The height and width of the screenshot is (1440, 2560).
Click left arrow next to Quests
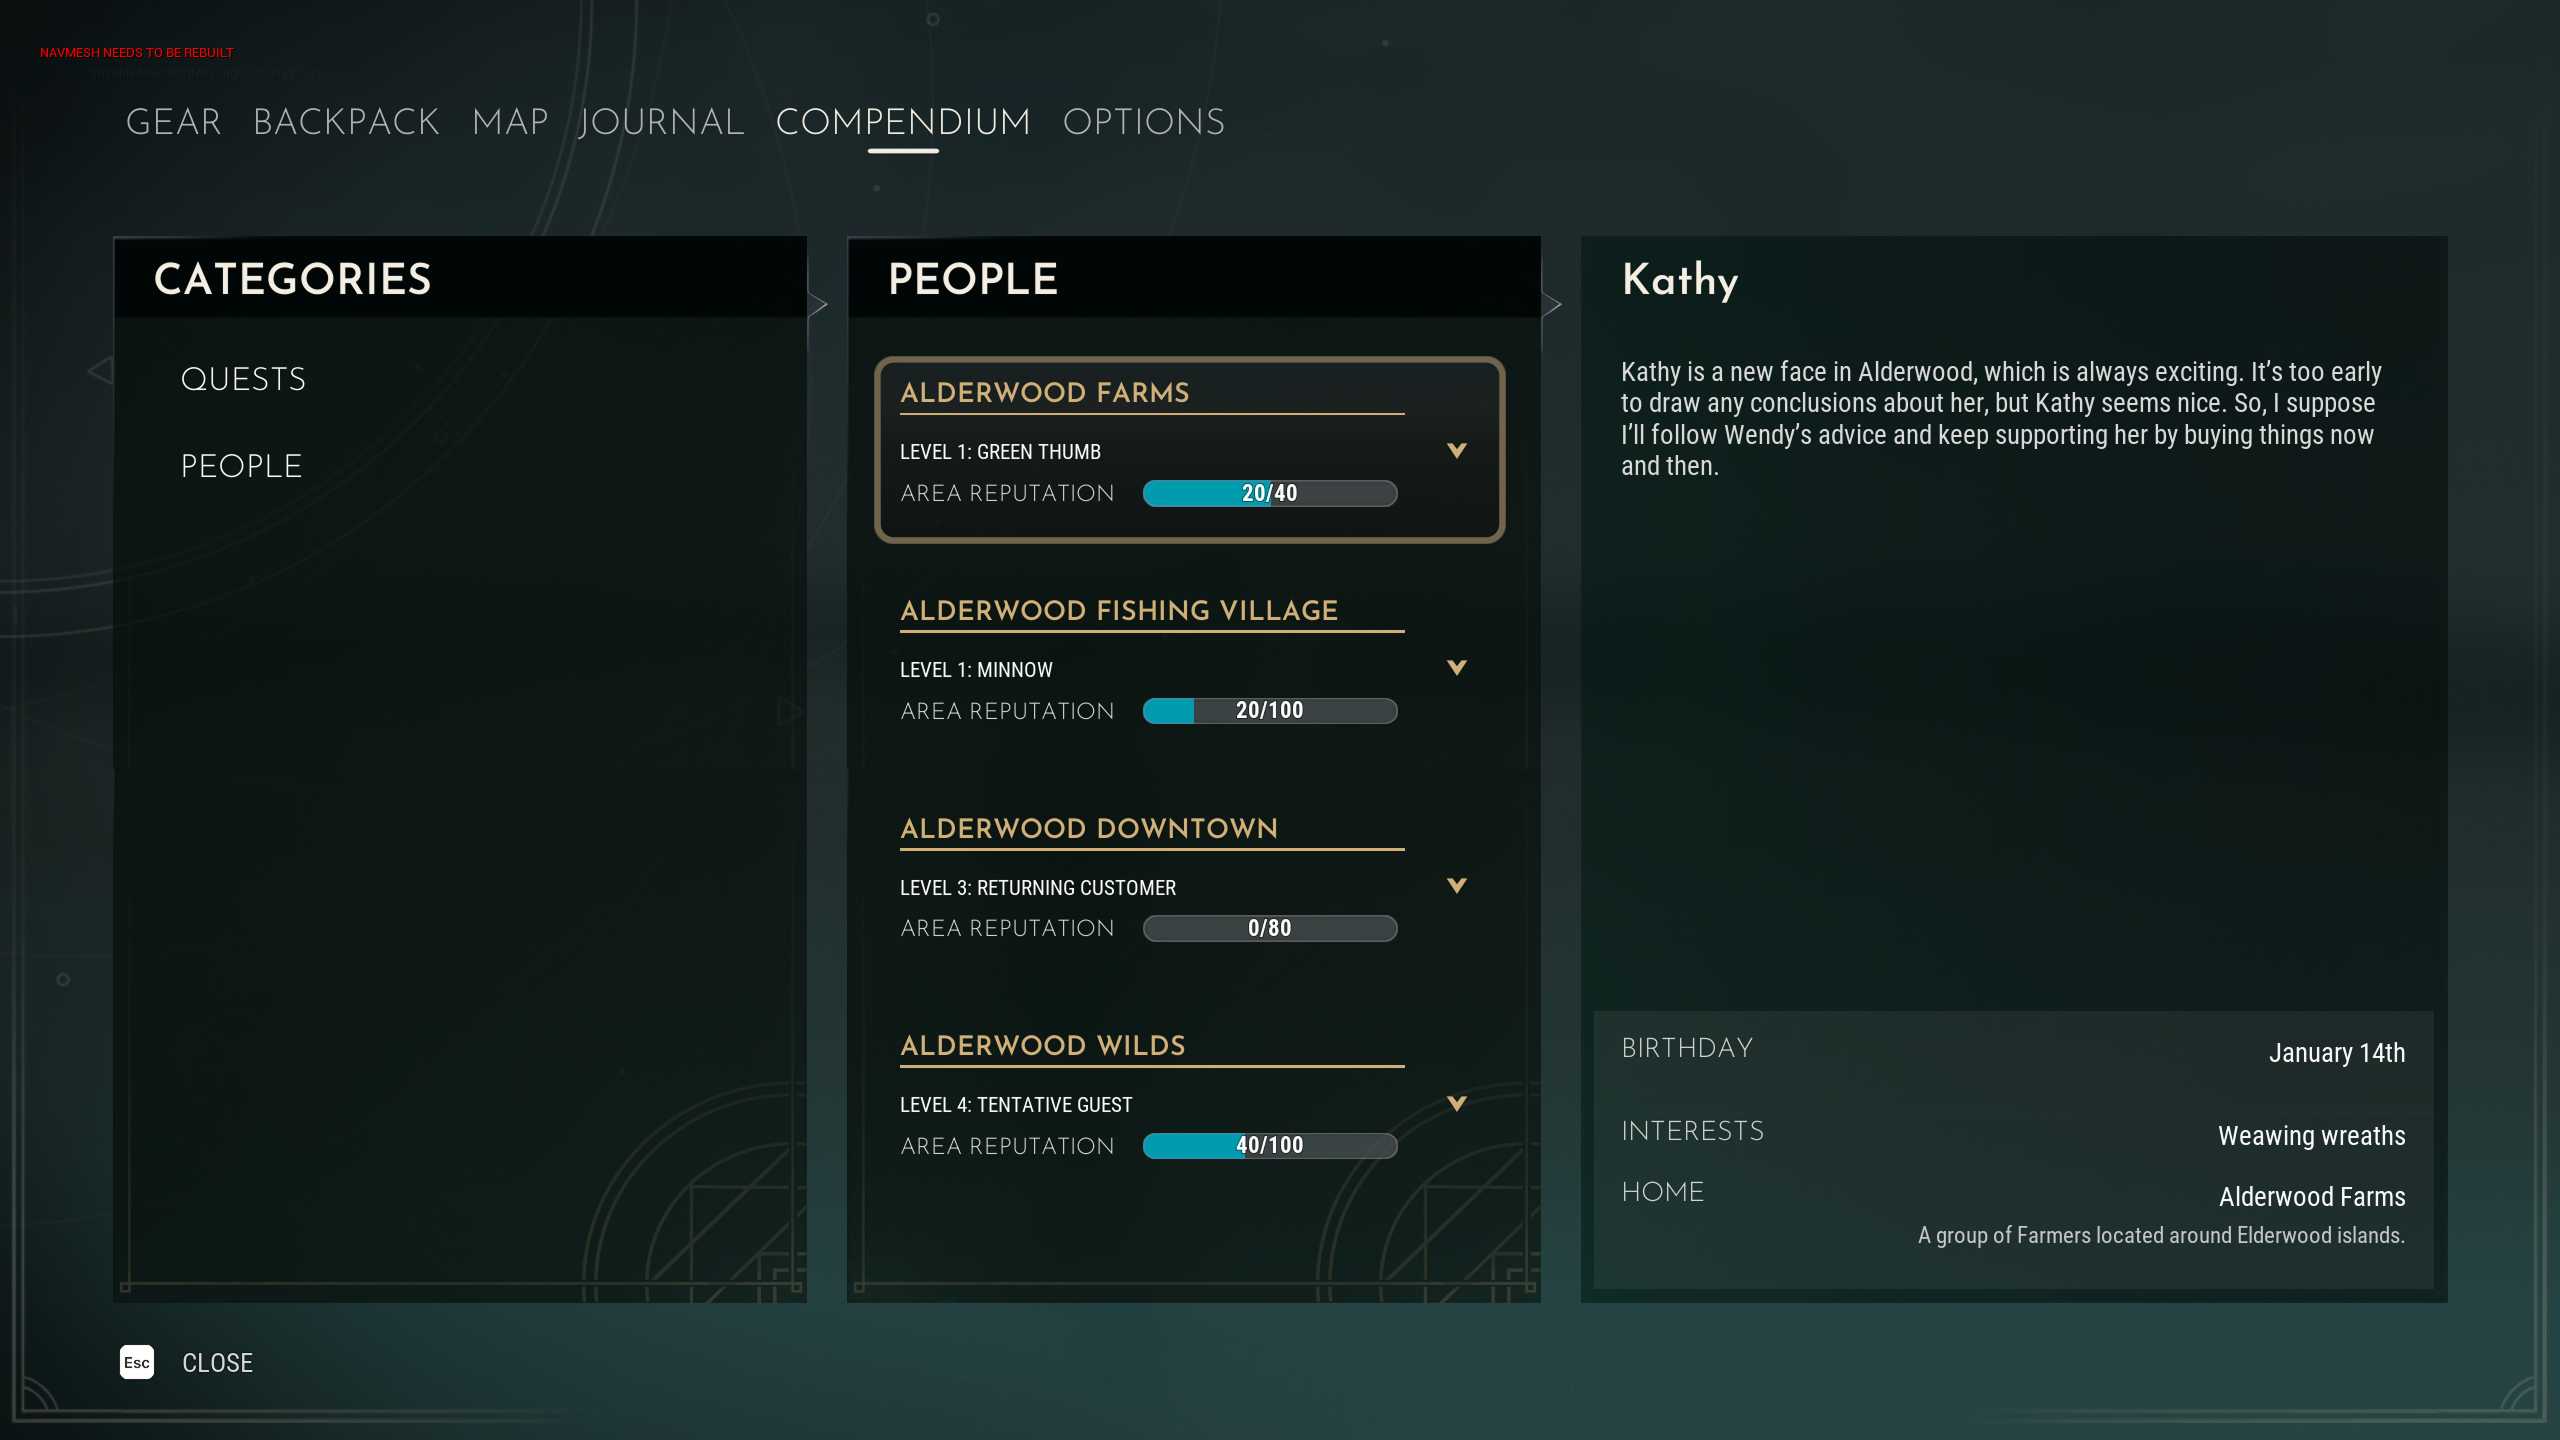[x=100, y=372]
